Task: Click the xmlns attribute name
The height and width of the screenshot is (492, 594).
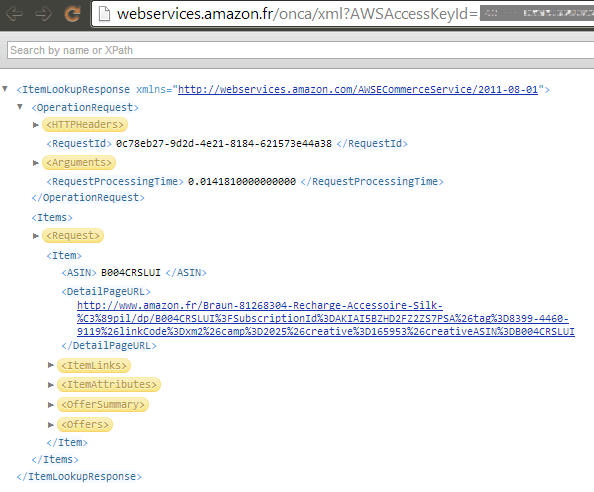Action: [151, 89]
